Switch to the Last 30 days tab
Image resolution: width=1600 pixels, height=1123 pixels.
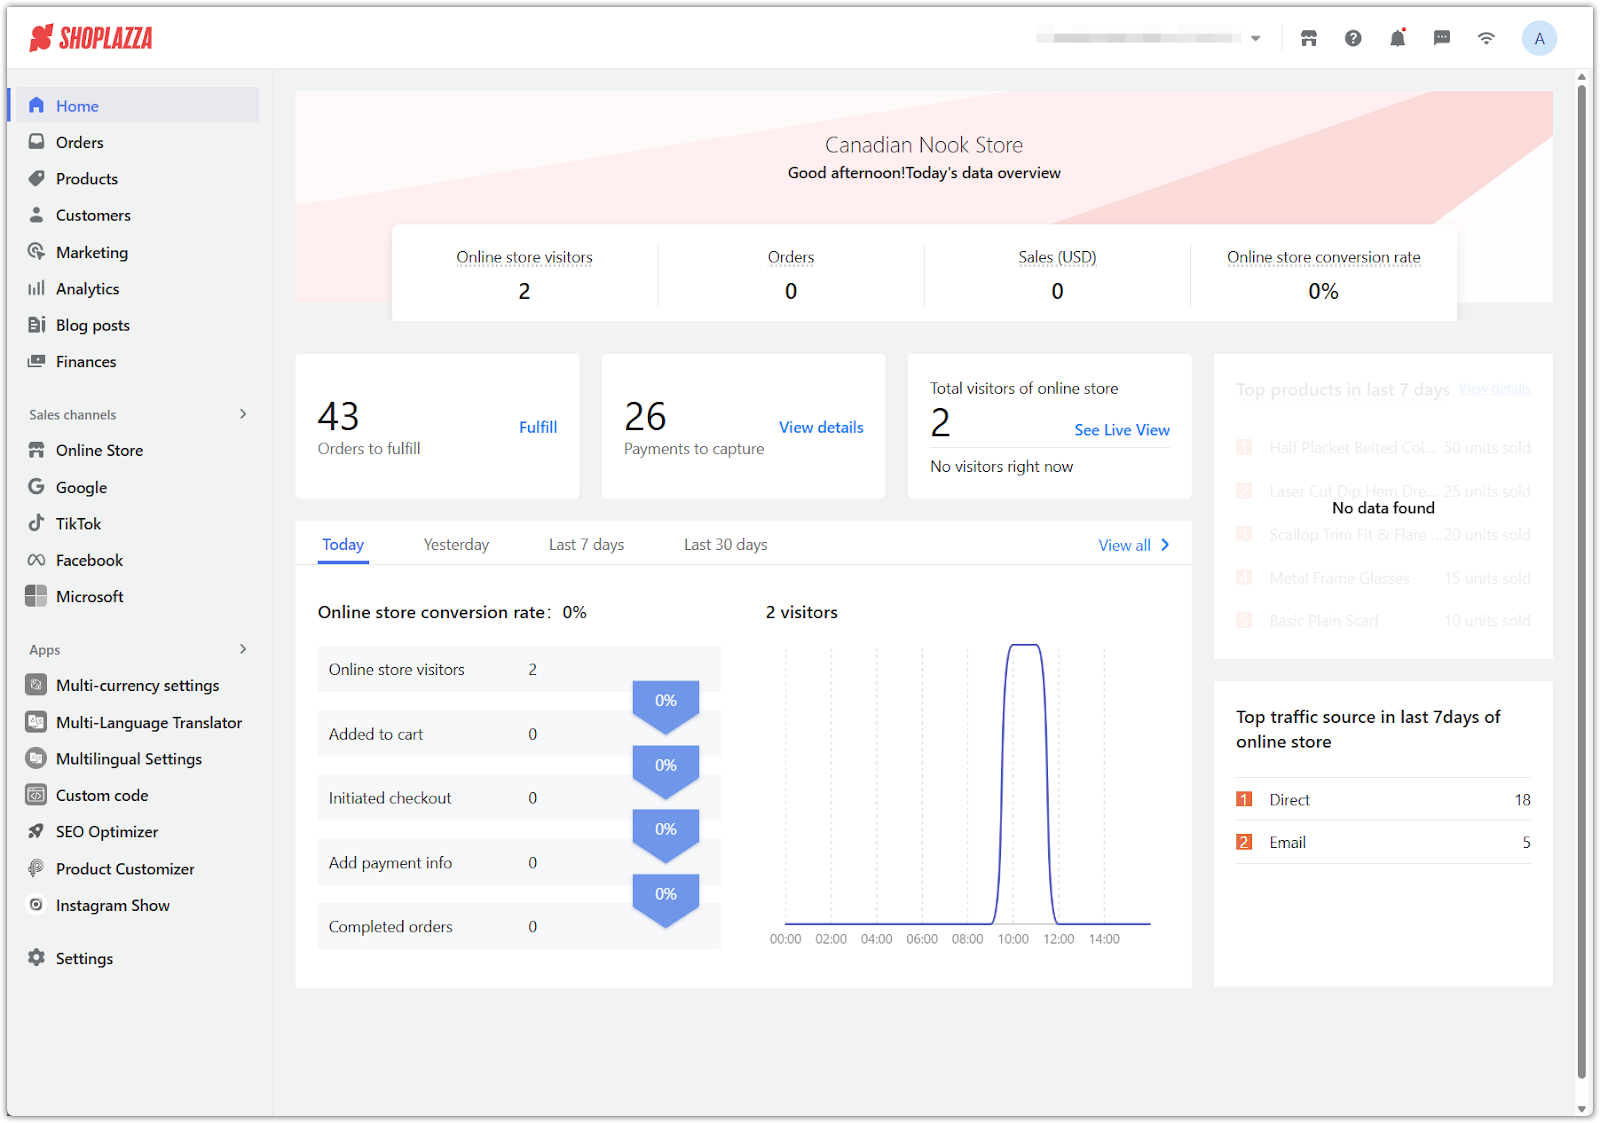[x=726, y=544]
